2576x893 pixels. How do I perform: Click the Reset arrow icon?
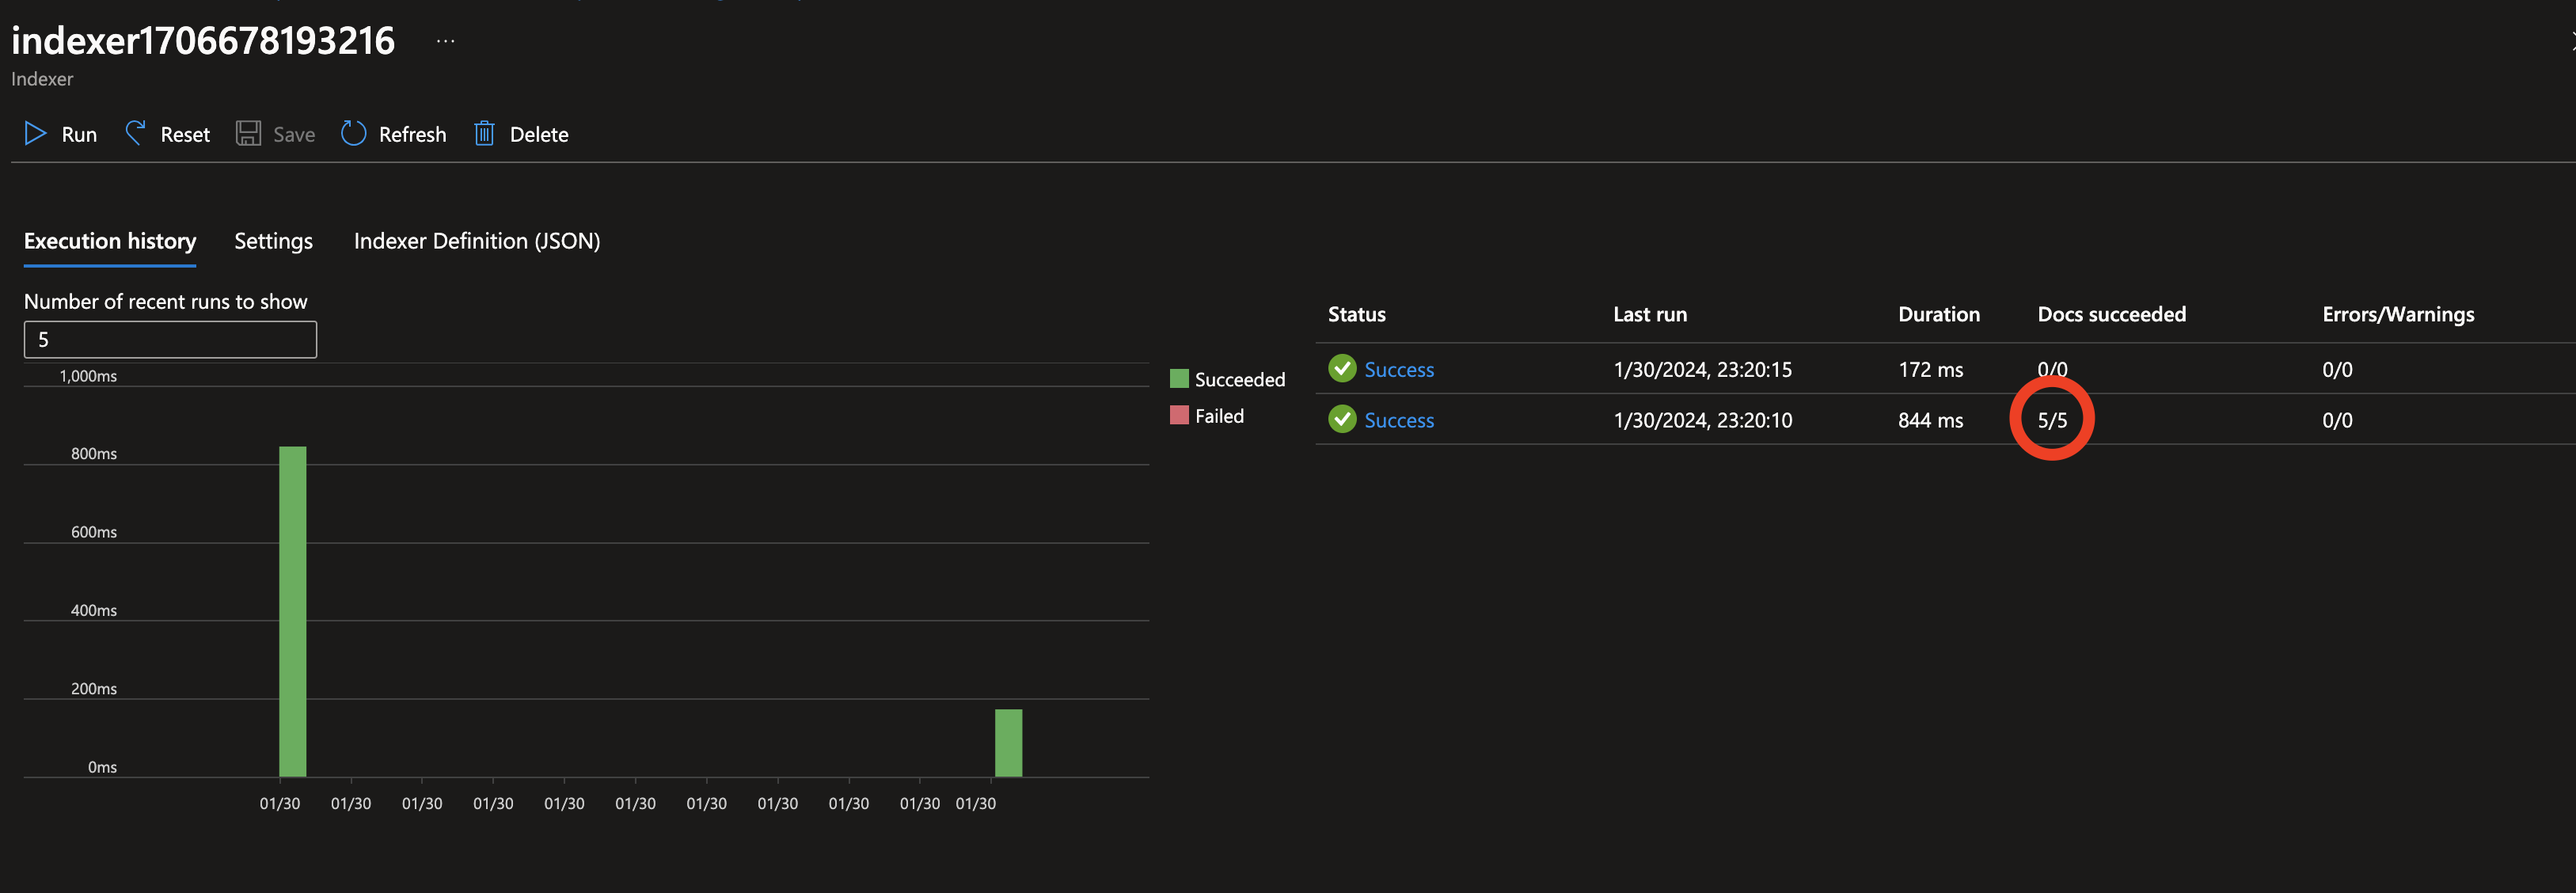(x=135, y=134)
